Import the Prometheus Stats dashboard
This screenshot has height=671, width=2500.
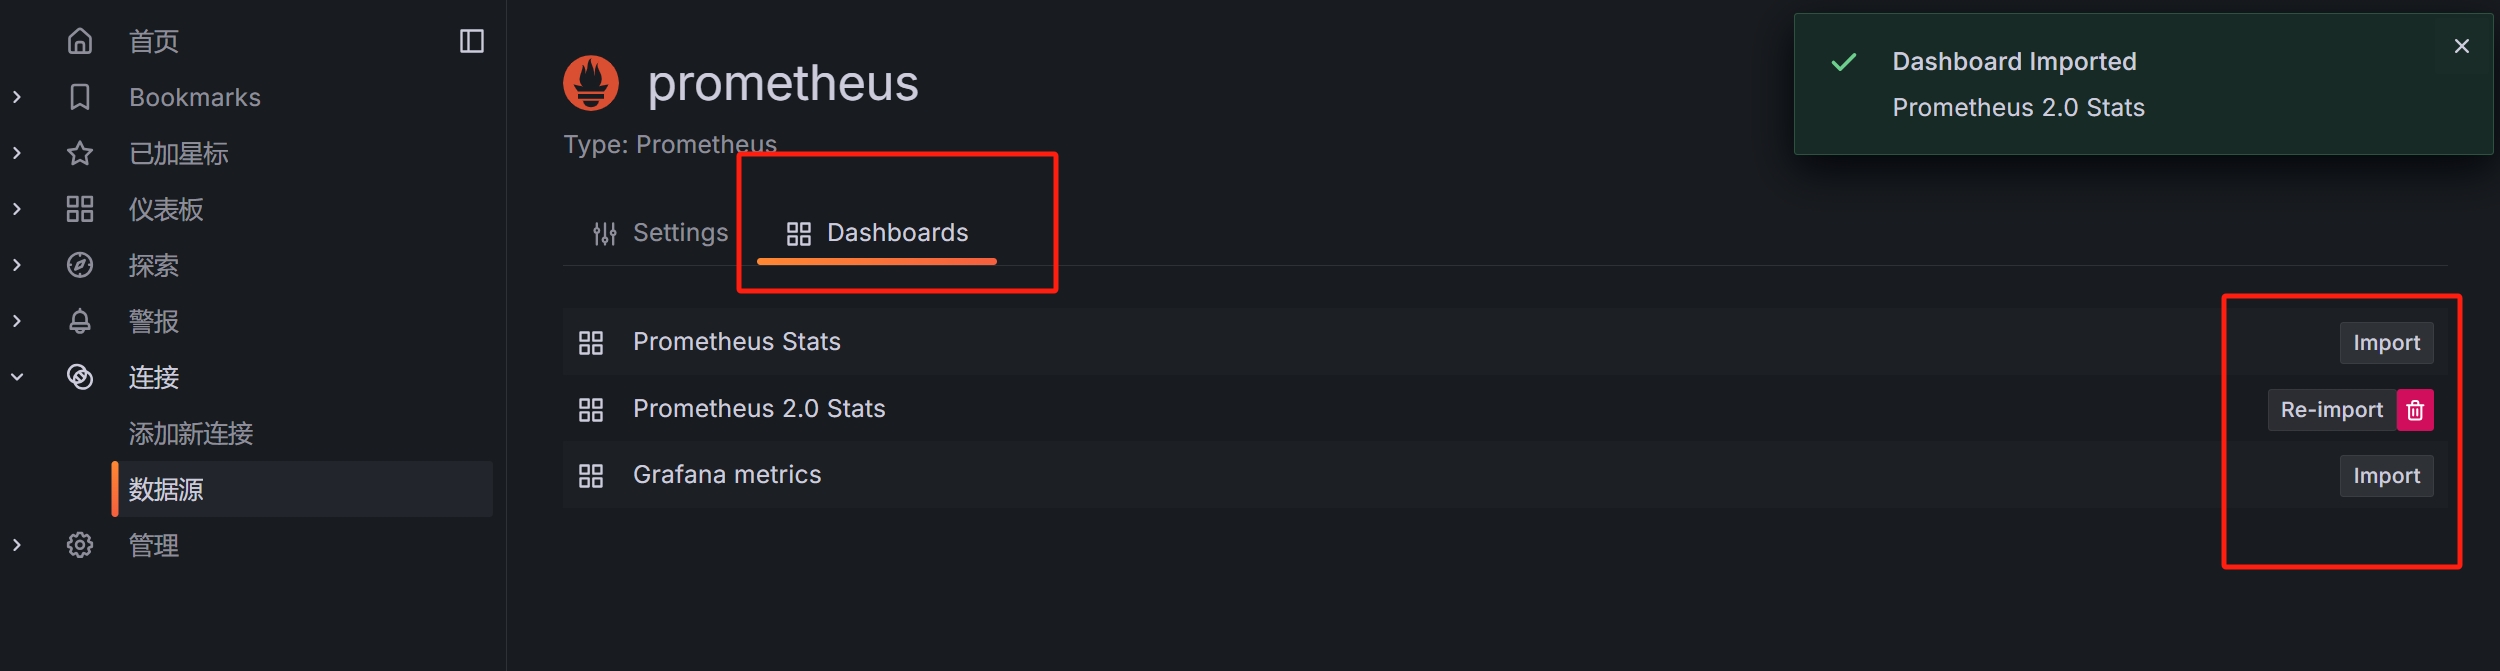click(x=2386, y=343)
